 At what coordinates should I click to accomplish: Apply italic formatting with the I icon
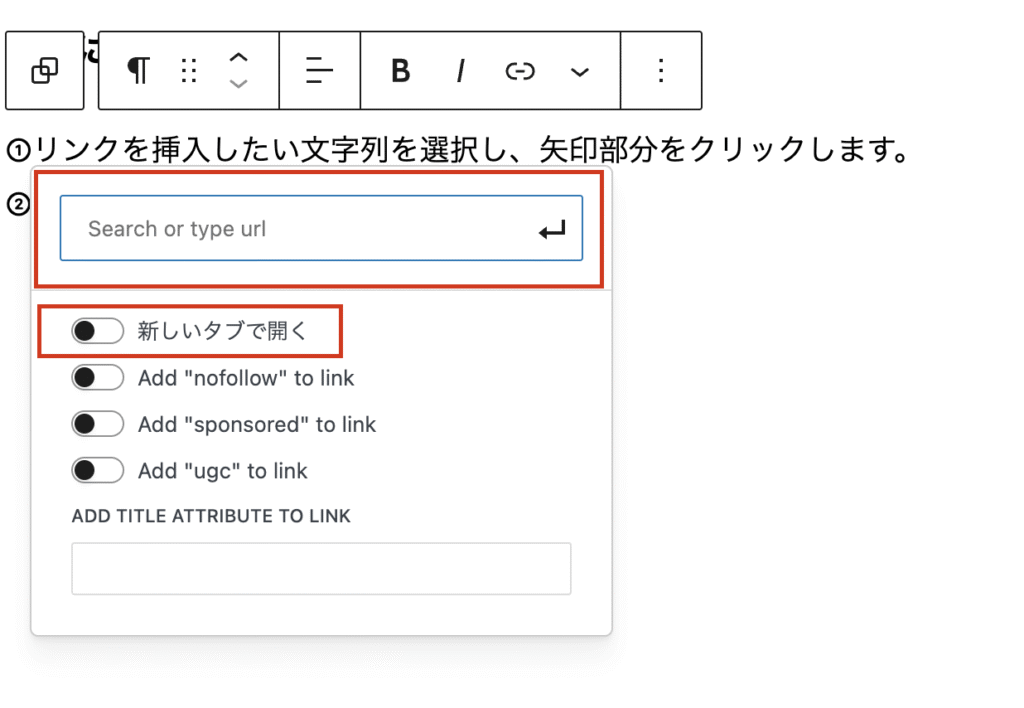coord(460,70)
